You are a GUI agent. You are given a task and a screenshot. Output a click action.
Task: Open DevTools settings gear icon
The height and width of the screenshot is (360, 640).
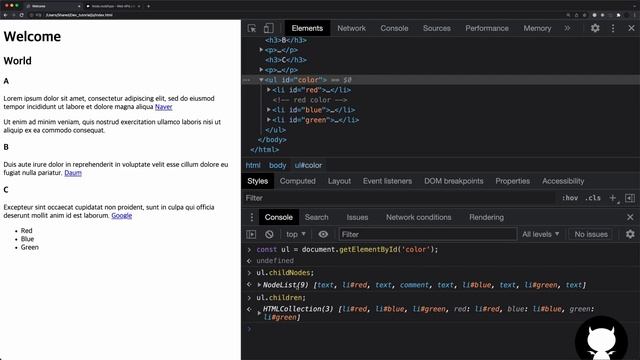pos(595,28)
